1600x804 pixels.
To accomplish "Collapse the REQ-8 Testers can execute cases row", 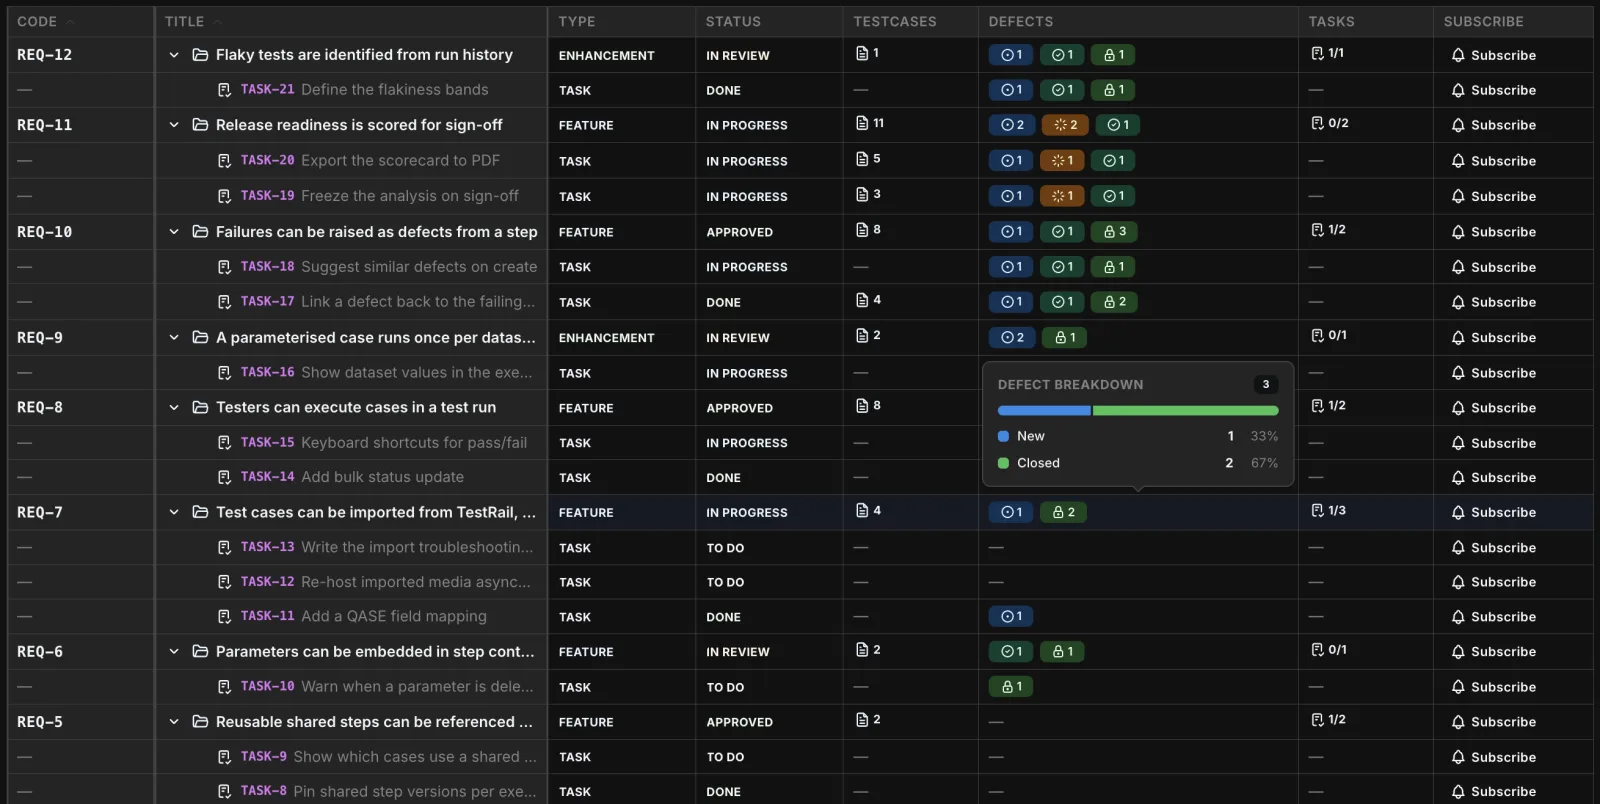I will 174,408.
